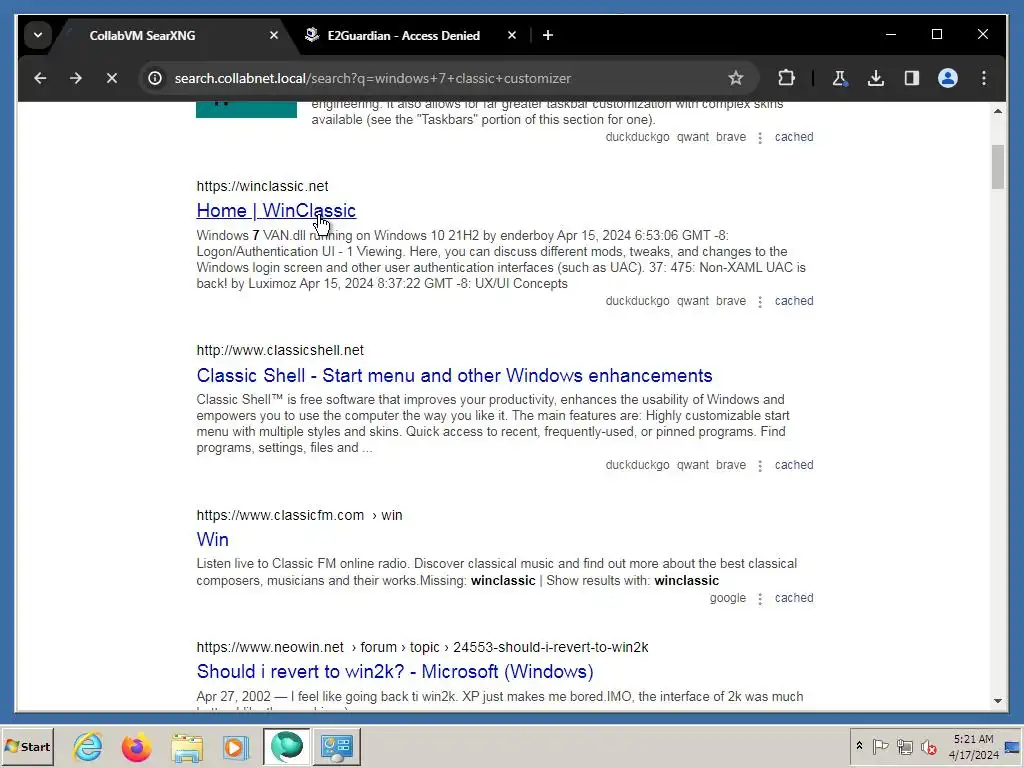Open cached link for classicfm Win result
The height and width of the screenshot is (768, 1024).
pyautogui.click(x=794, y=598)
